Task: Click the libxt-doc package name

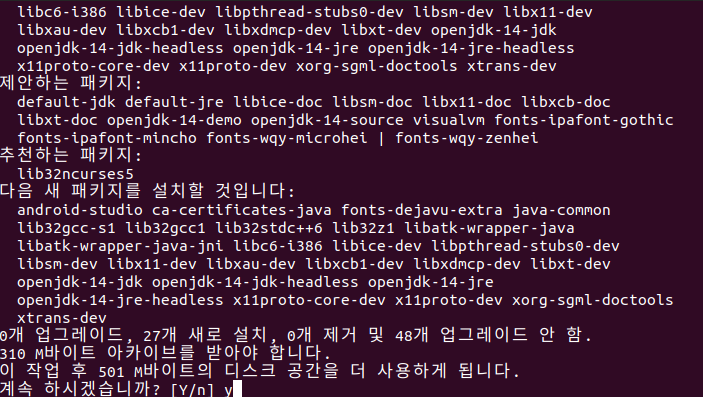Action: [x=57, y=120]
